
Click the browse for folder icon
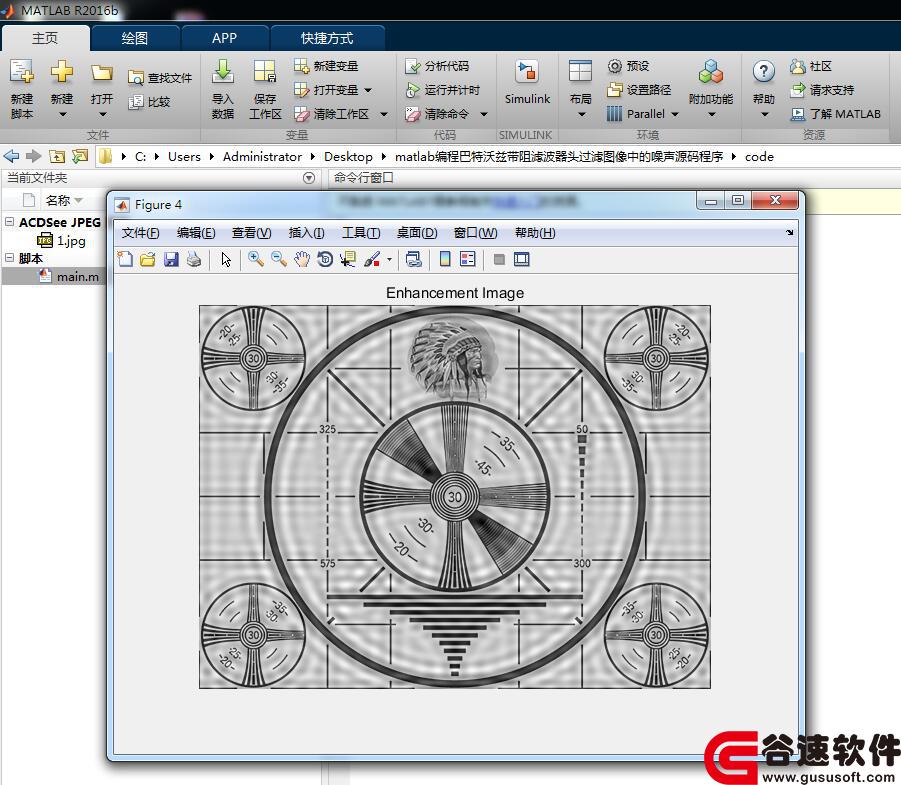click(x=80, y=156)
